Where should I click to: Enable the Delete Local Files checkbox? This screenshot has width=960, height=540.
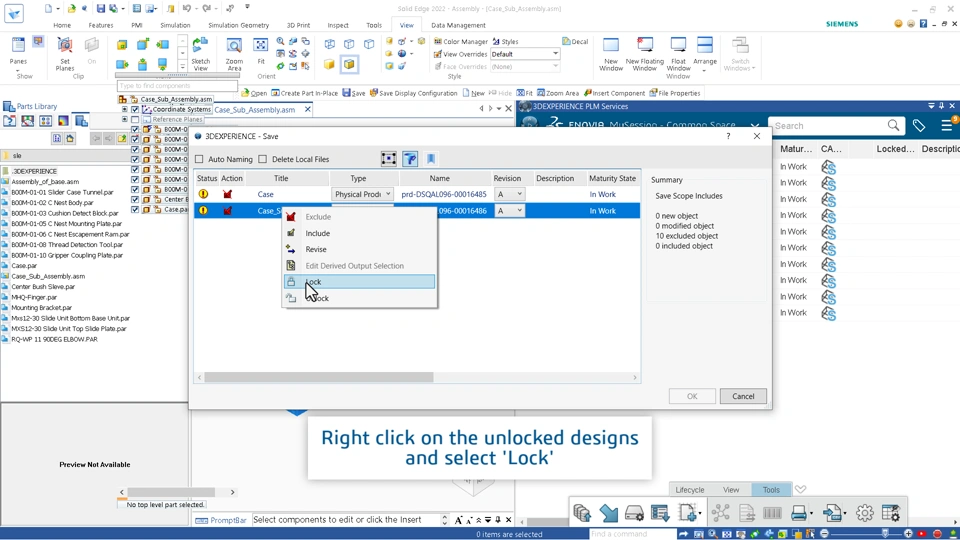click(263, 159)
